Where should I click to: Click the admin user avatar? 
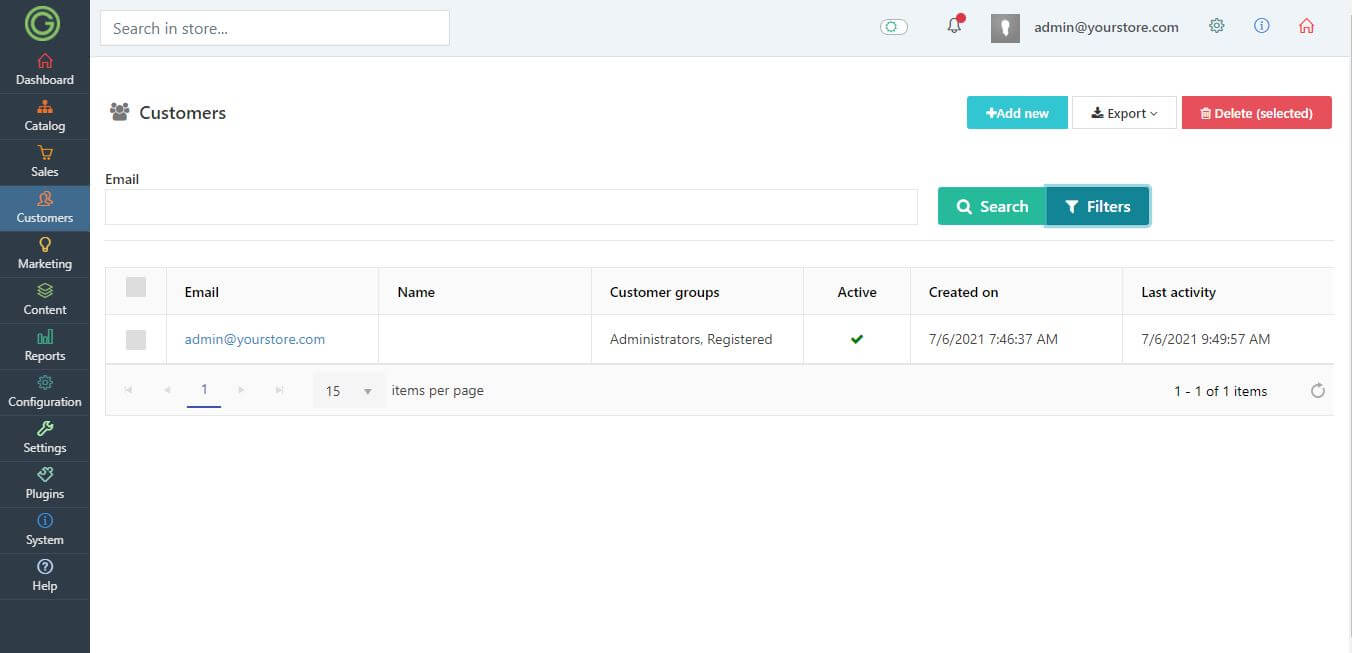coord(1005,28)
